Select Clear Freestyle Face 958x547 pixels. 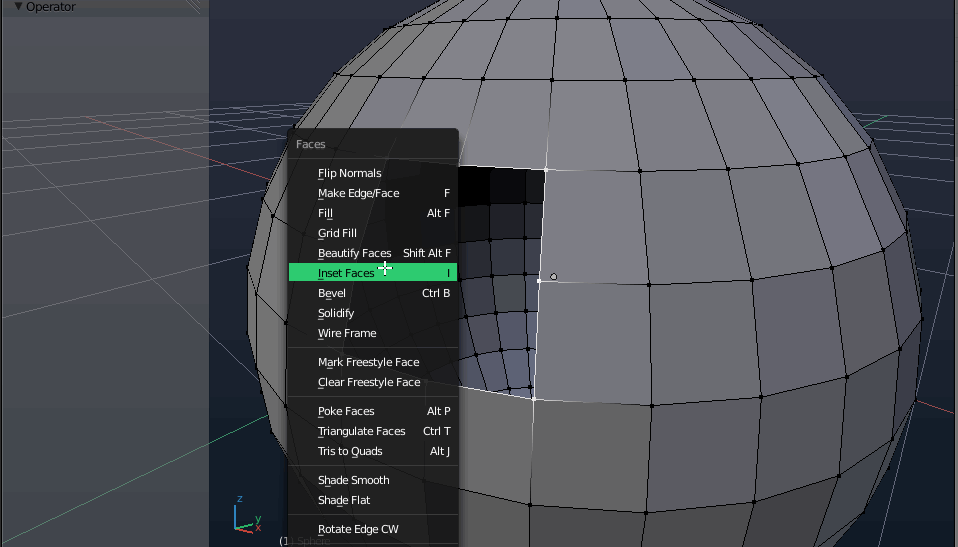pyautogui.click(x=373, y=382)
